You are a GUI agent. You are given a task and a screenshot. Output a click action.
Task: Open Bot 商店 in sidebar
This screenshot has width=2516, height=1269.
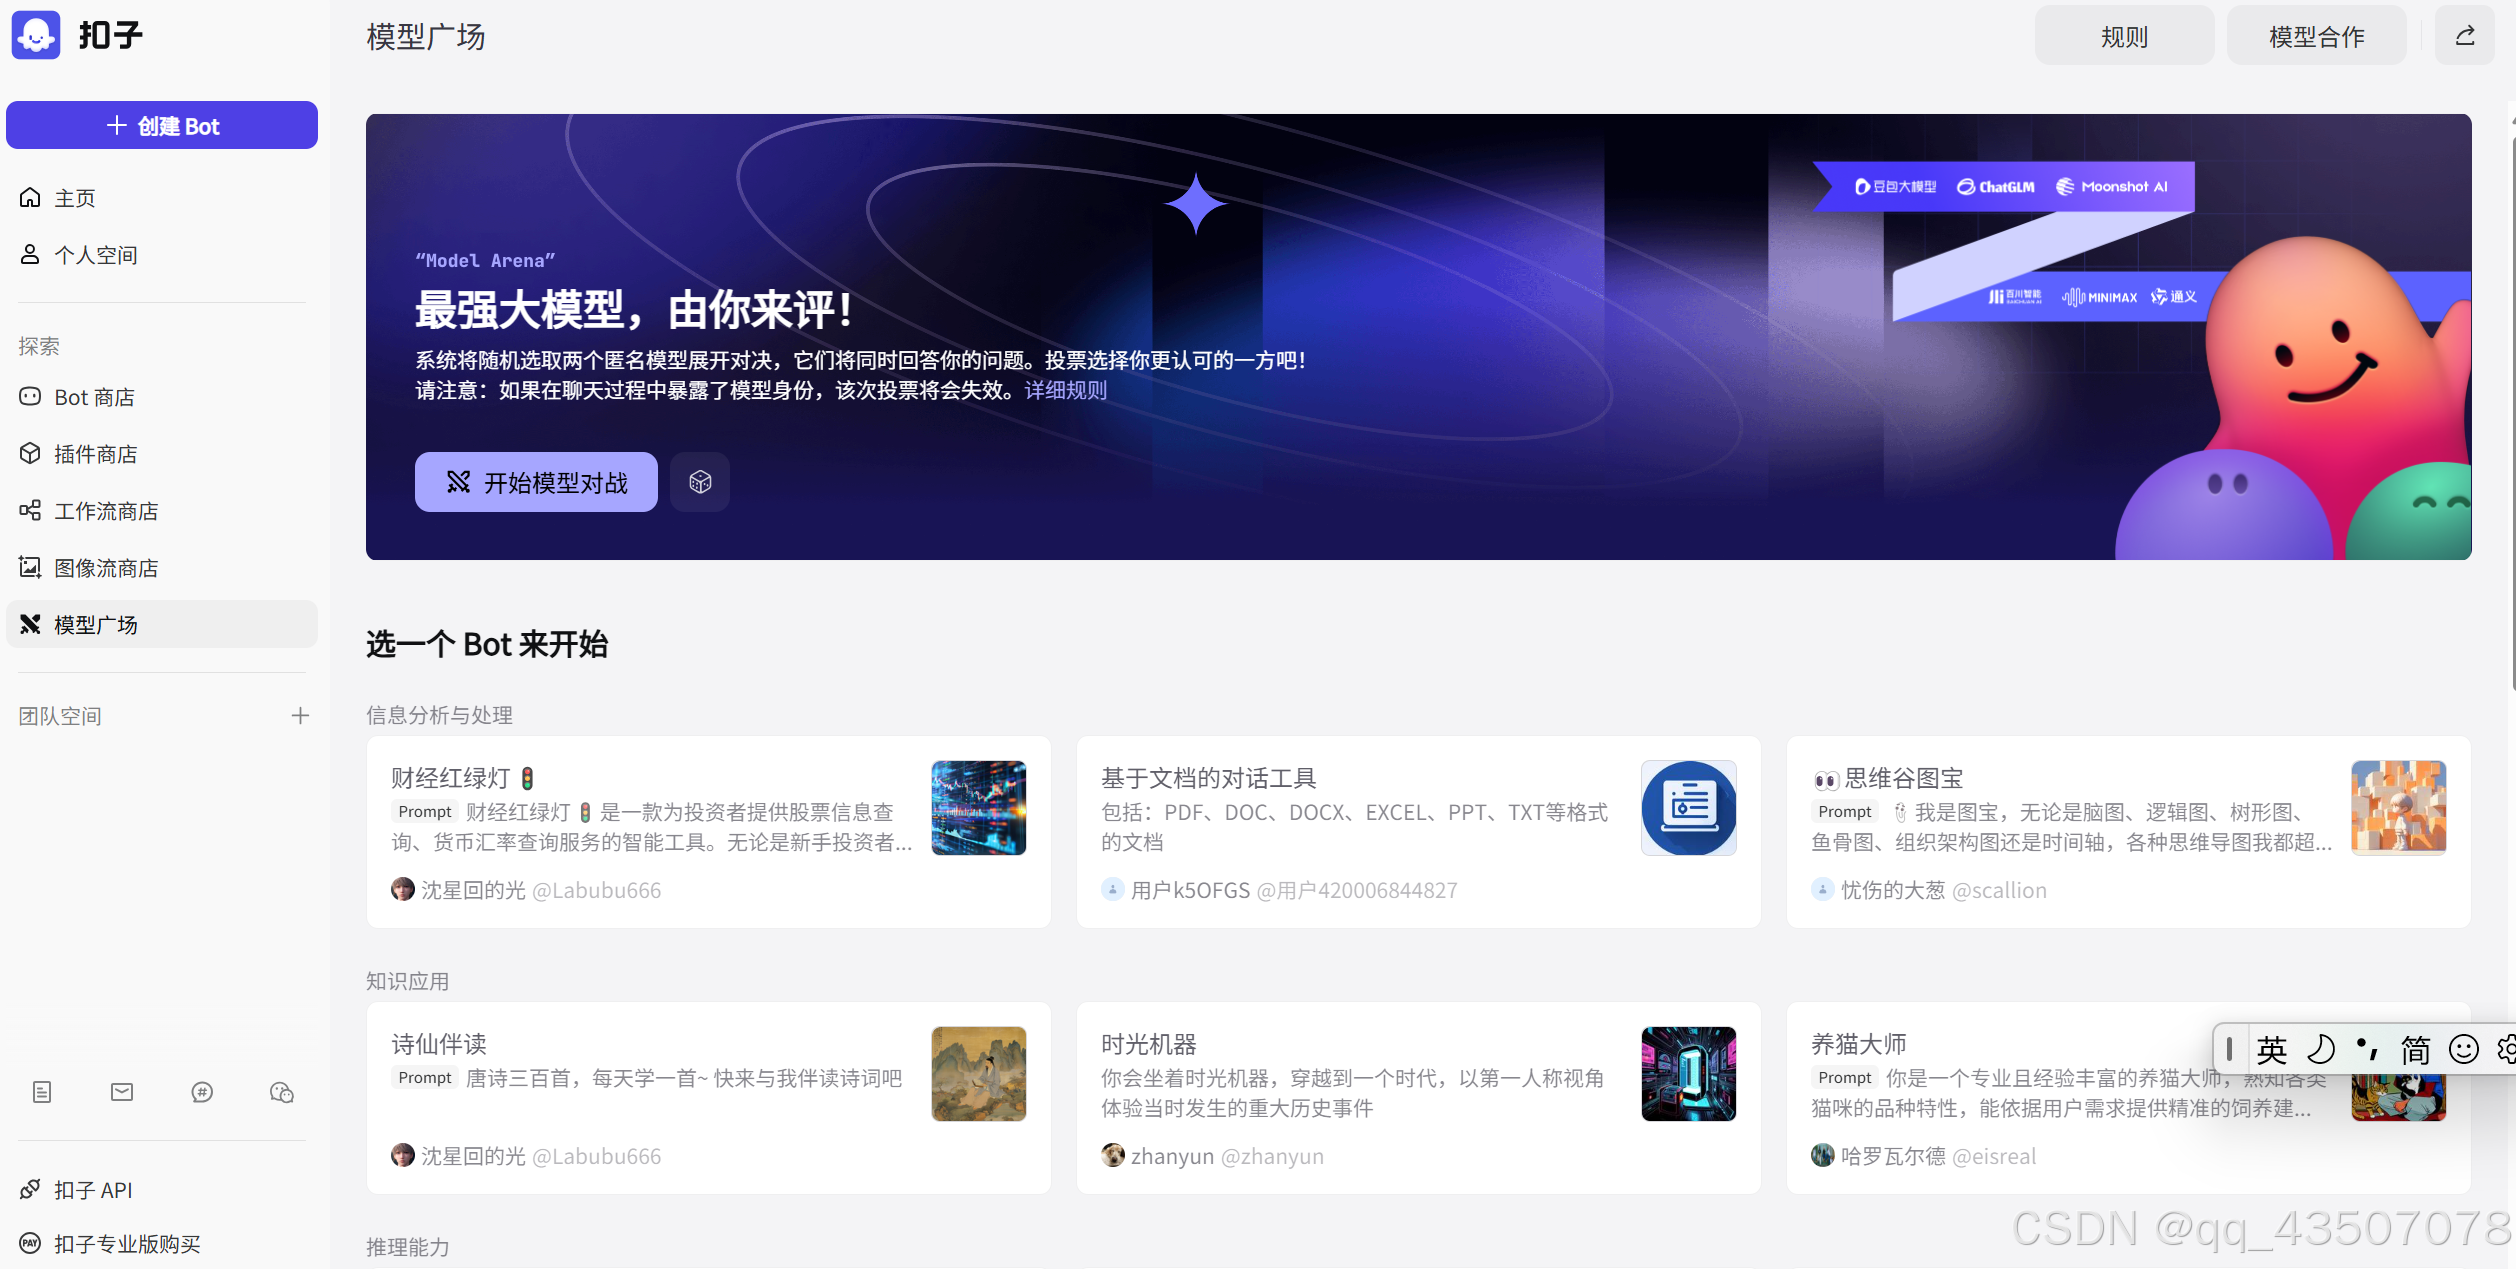pyautogui.click(x=94, y=397)
